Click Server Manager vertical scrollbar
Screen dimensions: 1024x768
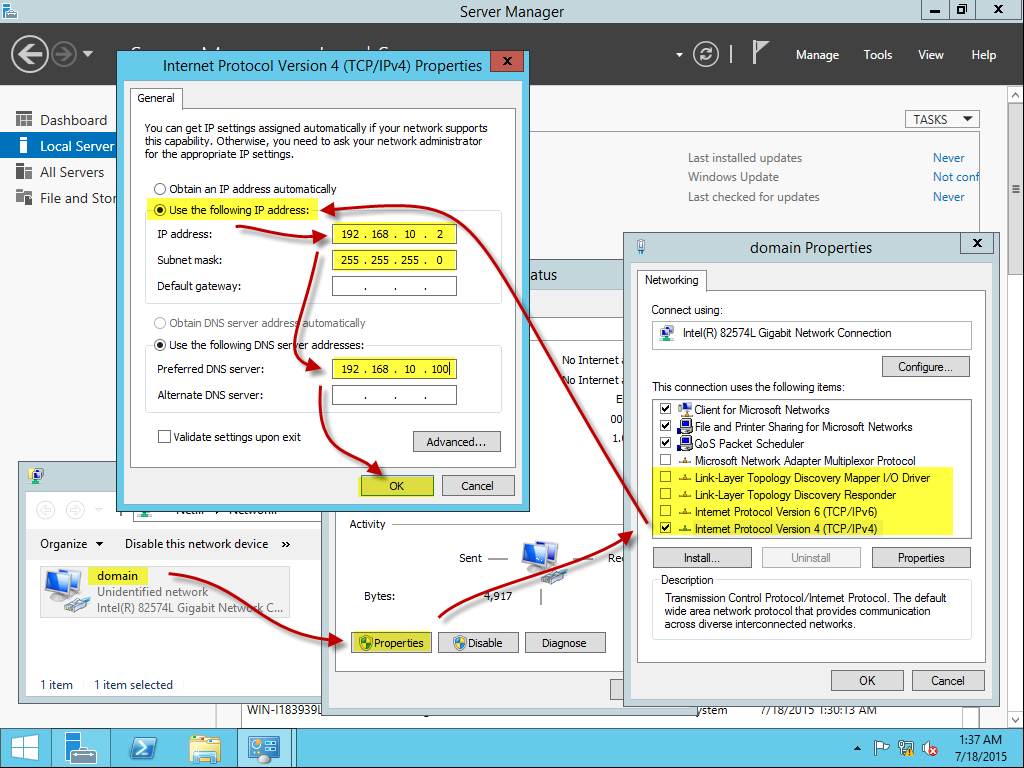coord(1015,189)
